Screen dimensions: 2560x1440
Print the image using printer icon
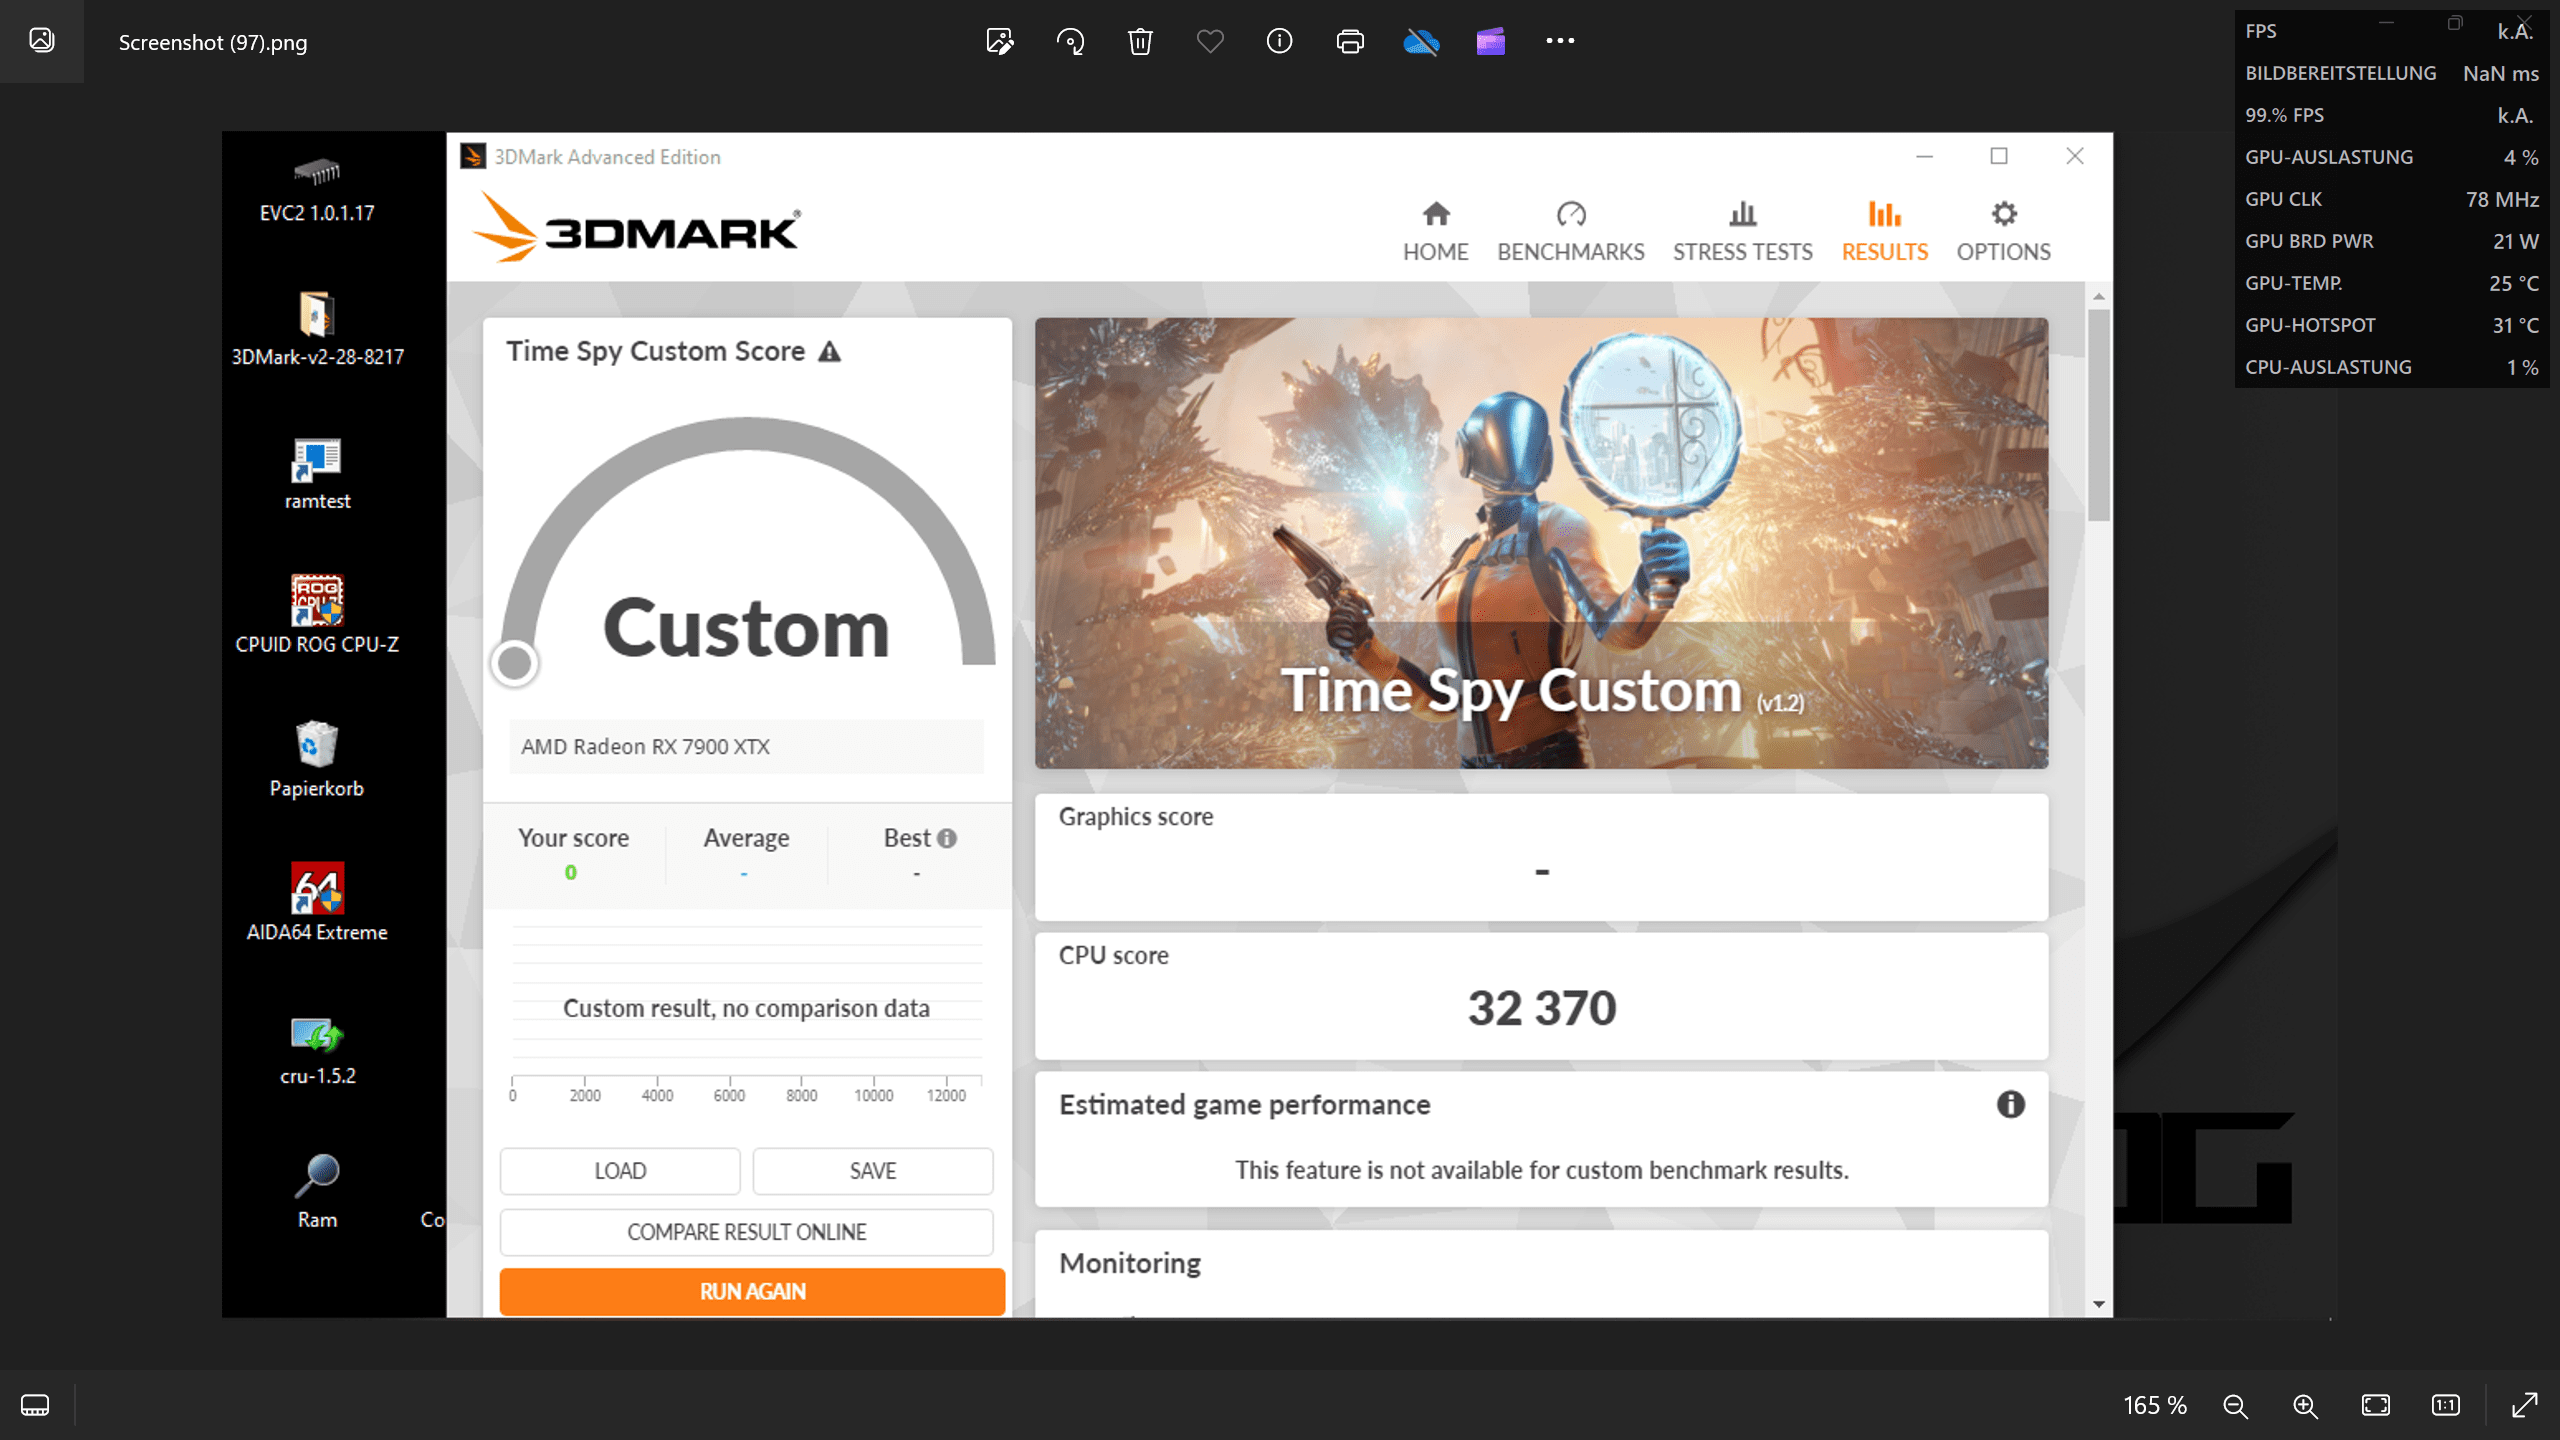1350,41
